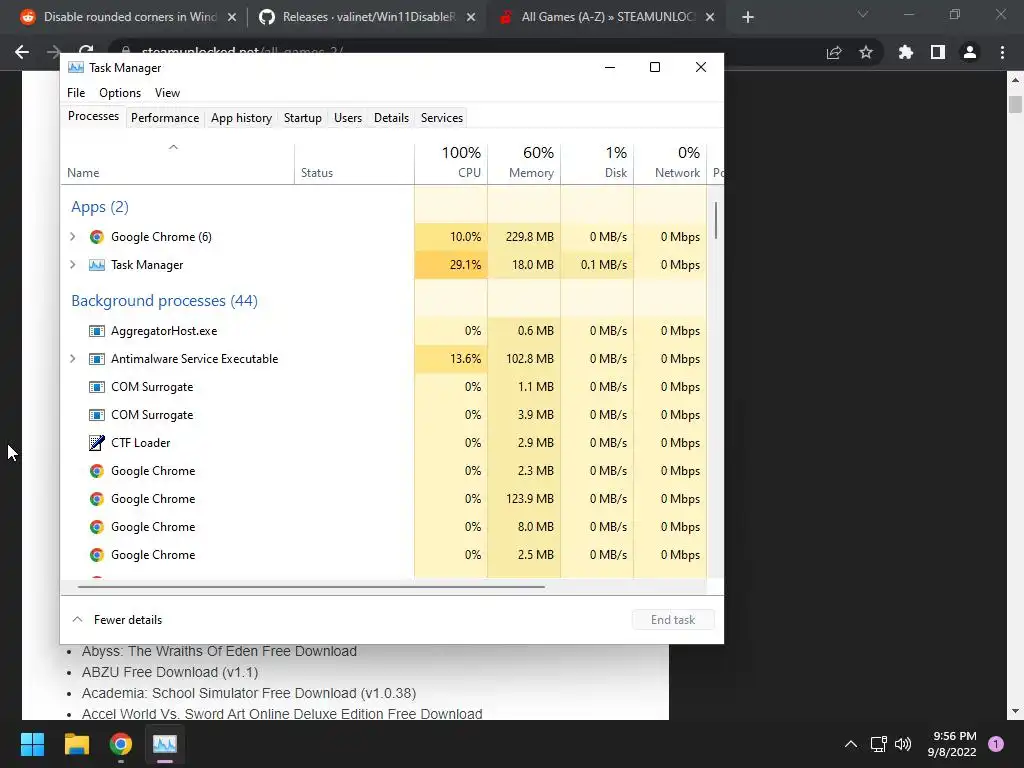
Task: Open the File menu in Task Manager
Action: tap(76, 93)
